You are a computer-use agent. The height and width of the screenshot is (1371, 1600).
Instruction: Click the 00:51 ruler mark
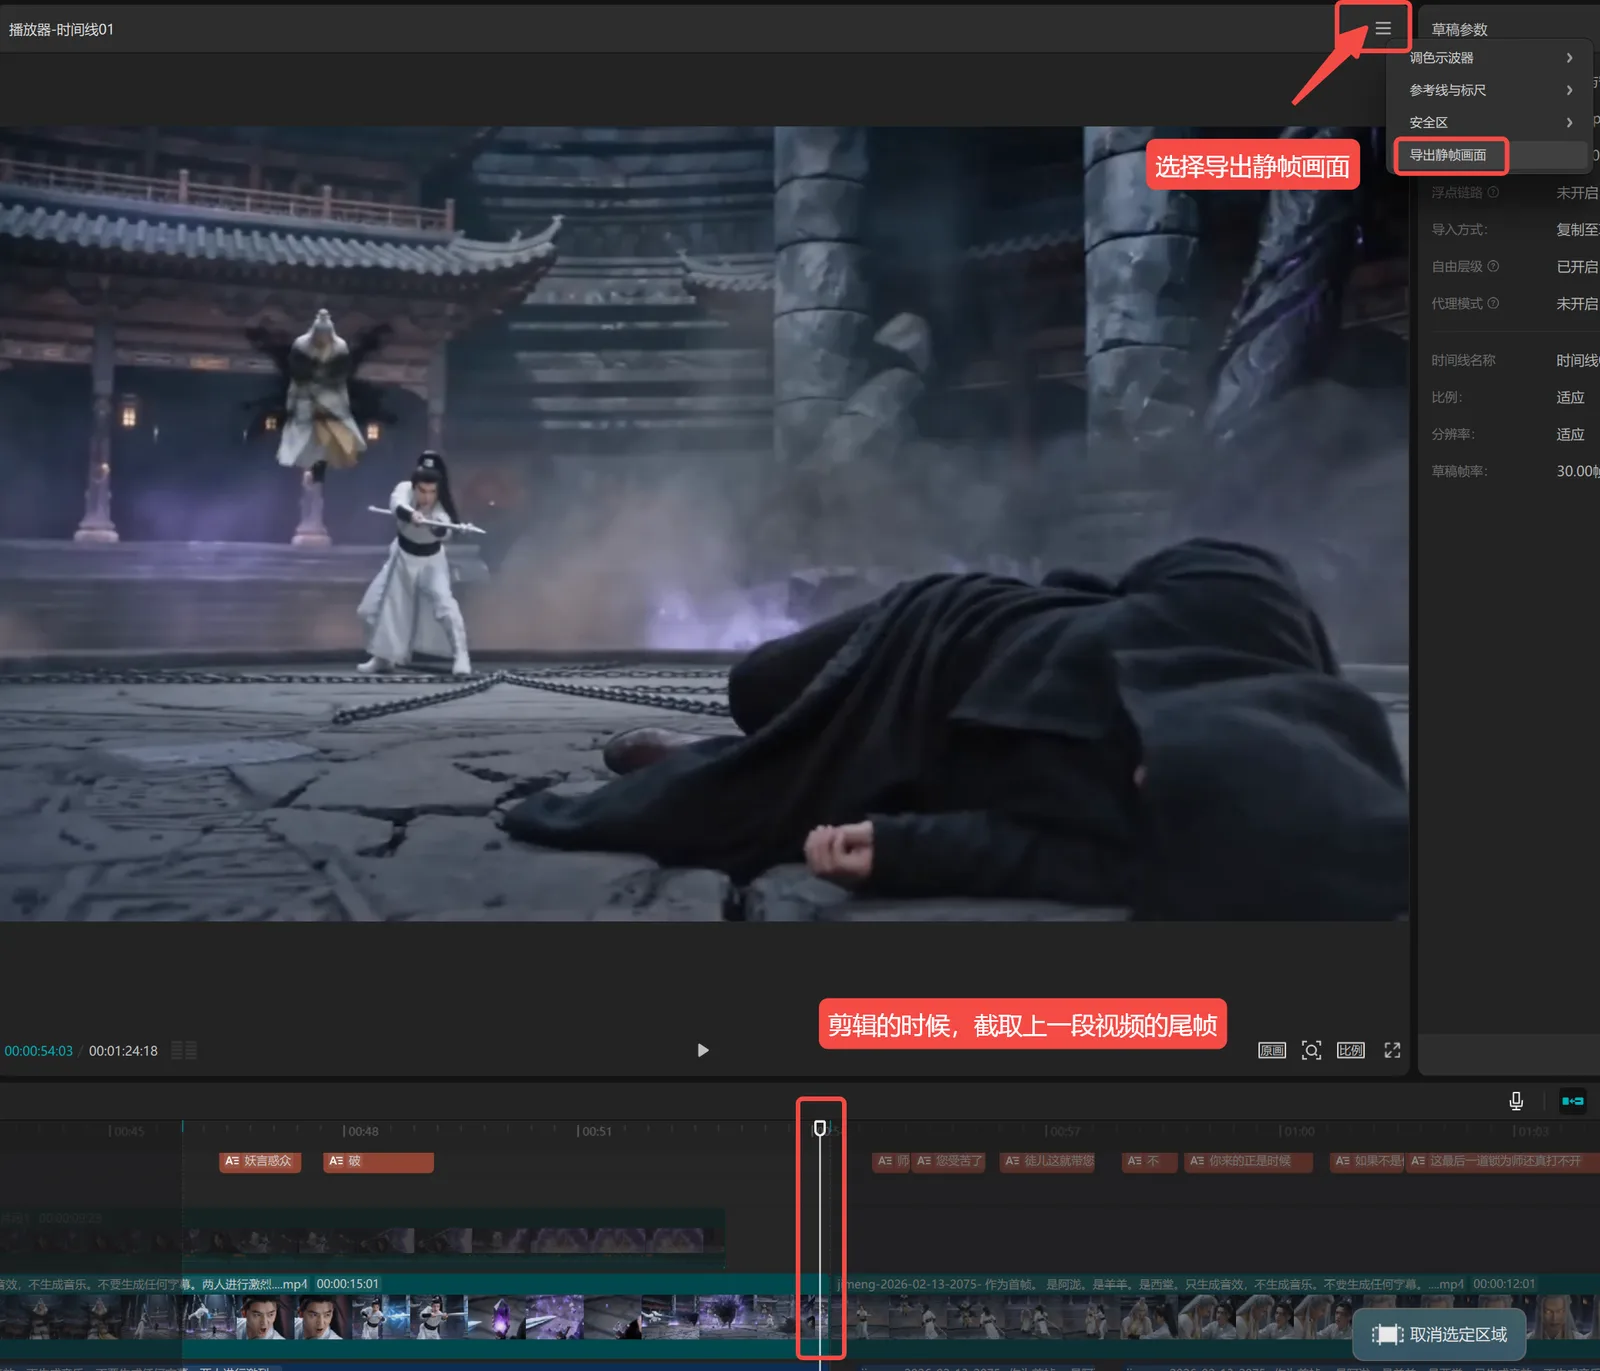[596, 1131]
